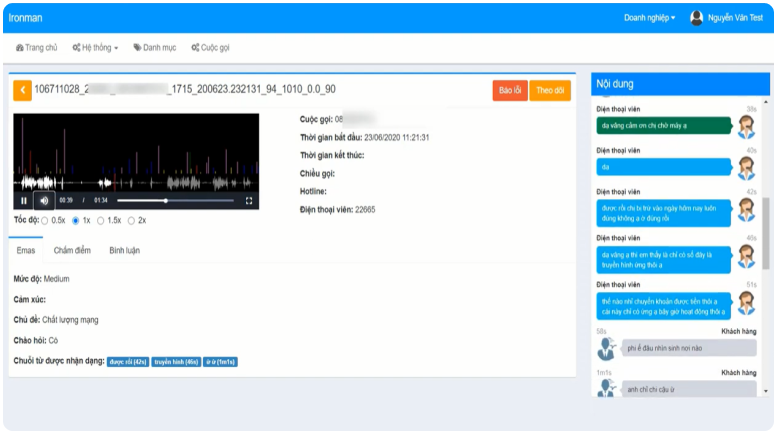Click the 'dạ vâng ạ thì em thấy' message bubble
Screen dimensions: 777x435
coord(664,260)
